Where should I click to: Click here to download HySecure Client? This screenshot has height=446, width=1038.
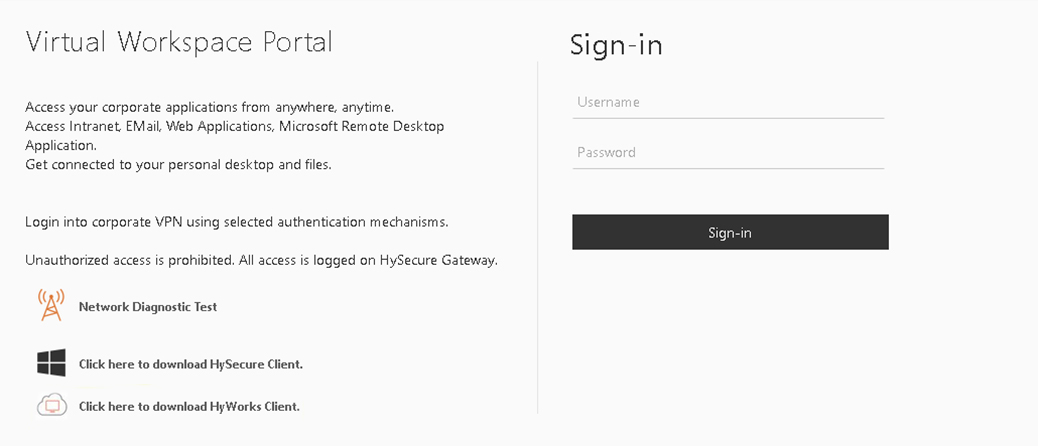(x=191, y=364)
